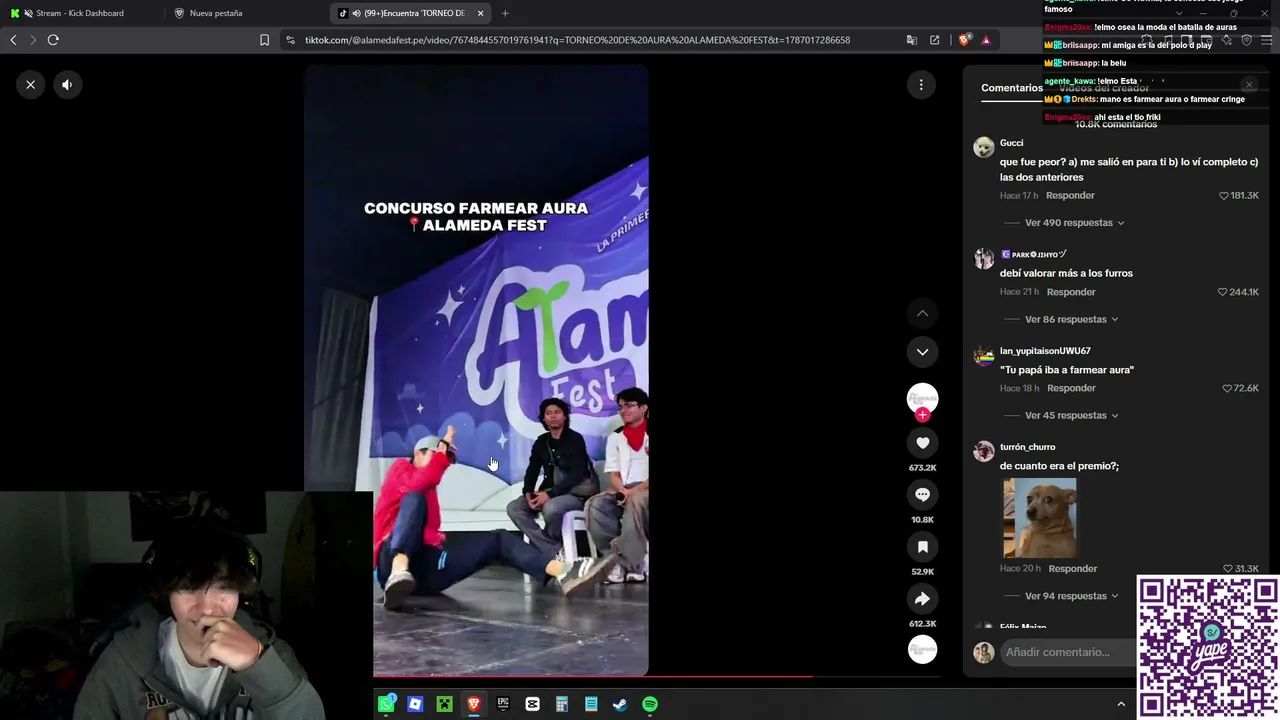Open Steam from the taskbar
Image resolution: width=1280 pixels, height=720 pixels.
(620, 704)
